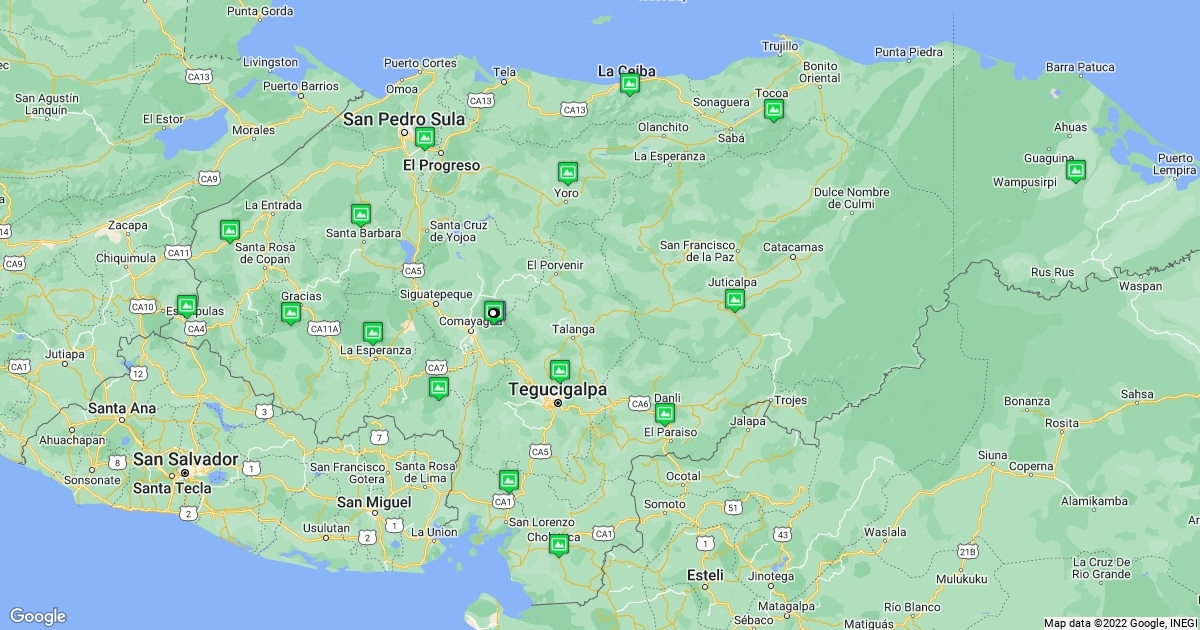1200x630 pixels.
Task: Click the marker near Wampusirpi
Action: pos(1077,171)
